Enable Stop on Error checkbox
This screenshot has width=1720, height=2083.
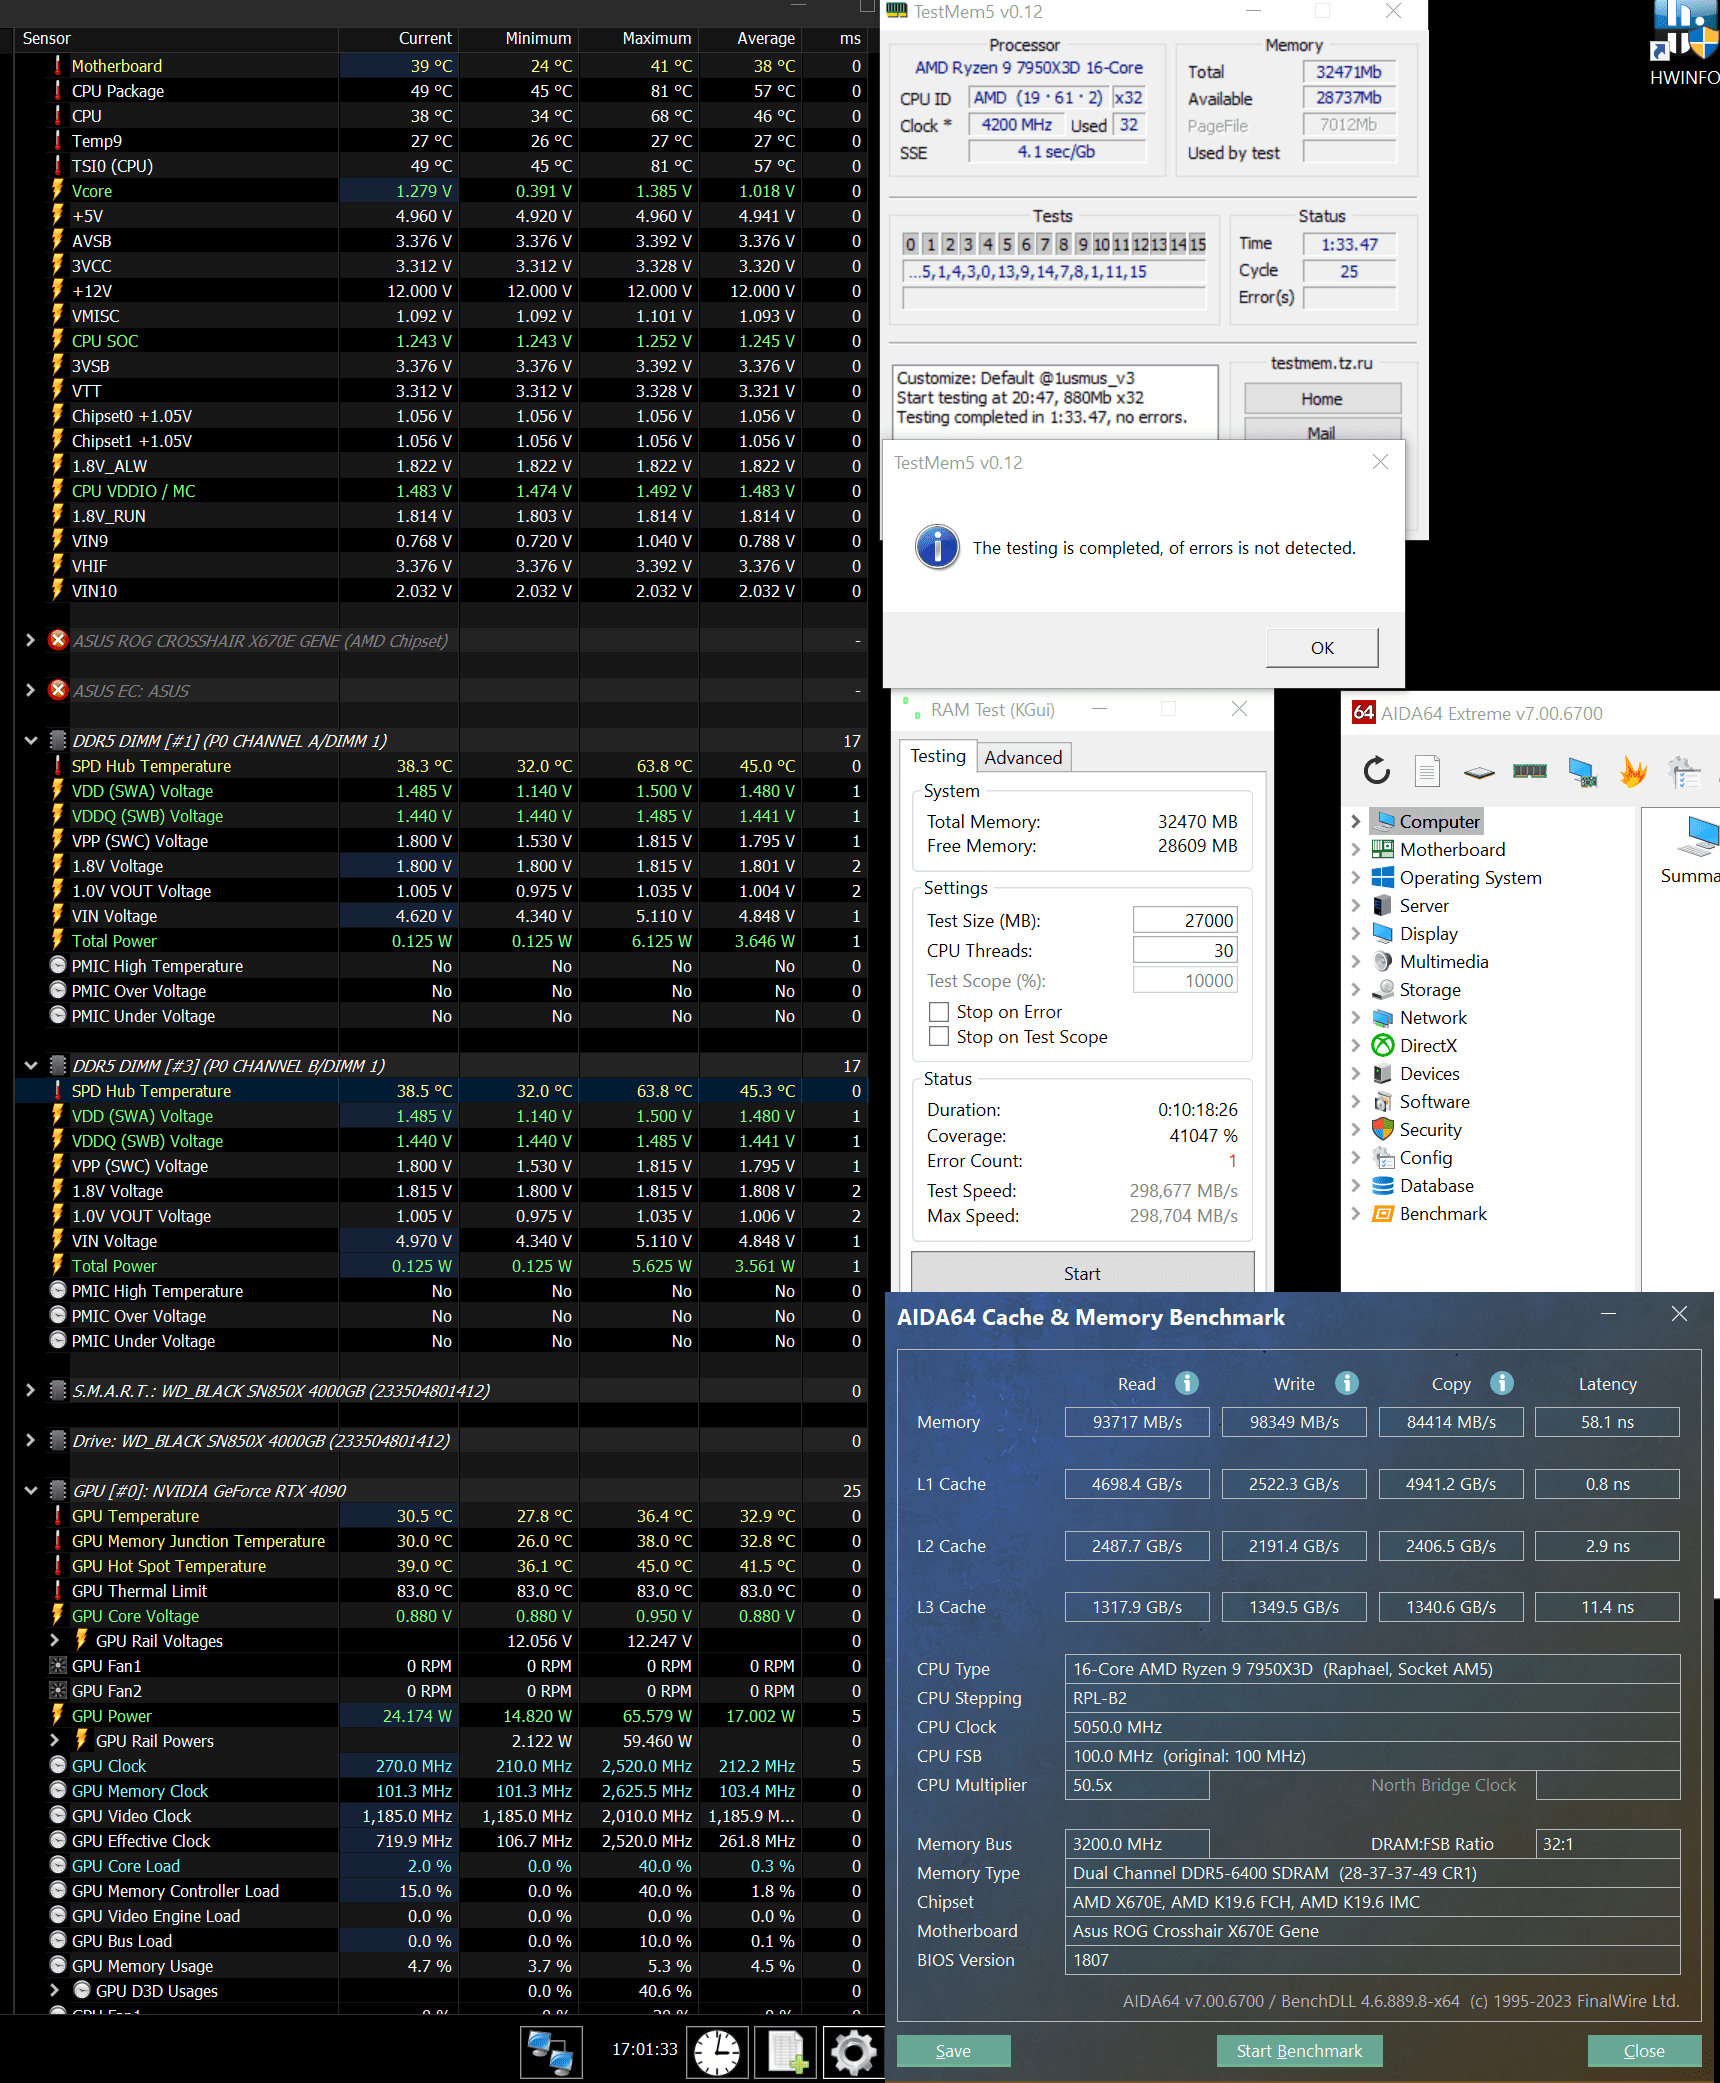(939, 1012)
